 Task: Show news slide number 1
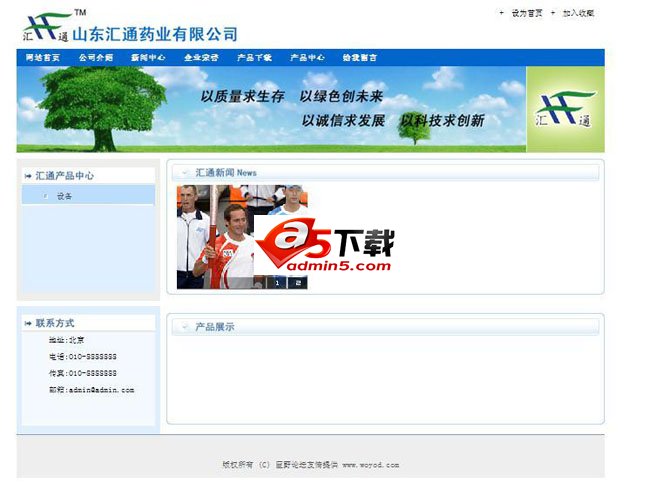277,283
